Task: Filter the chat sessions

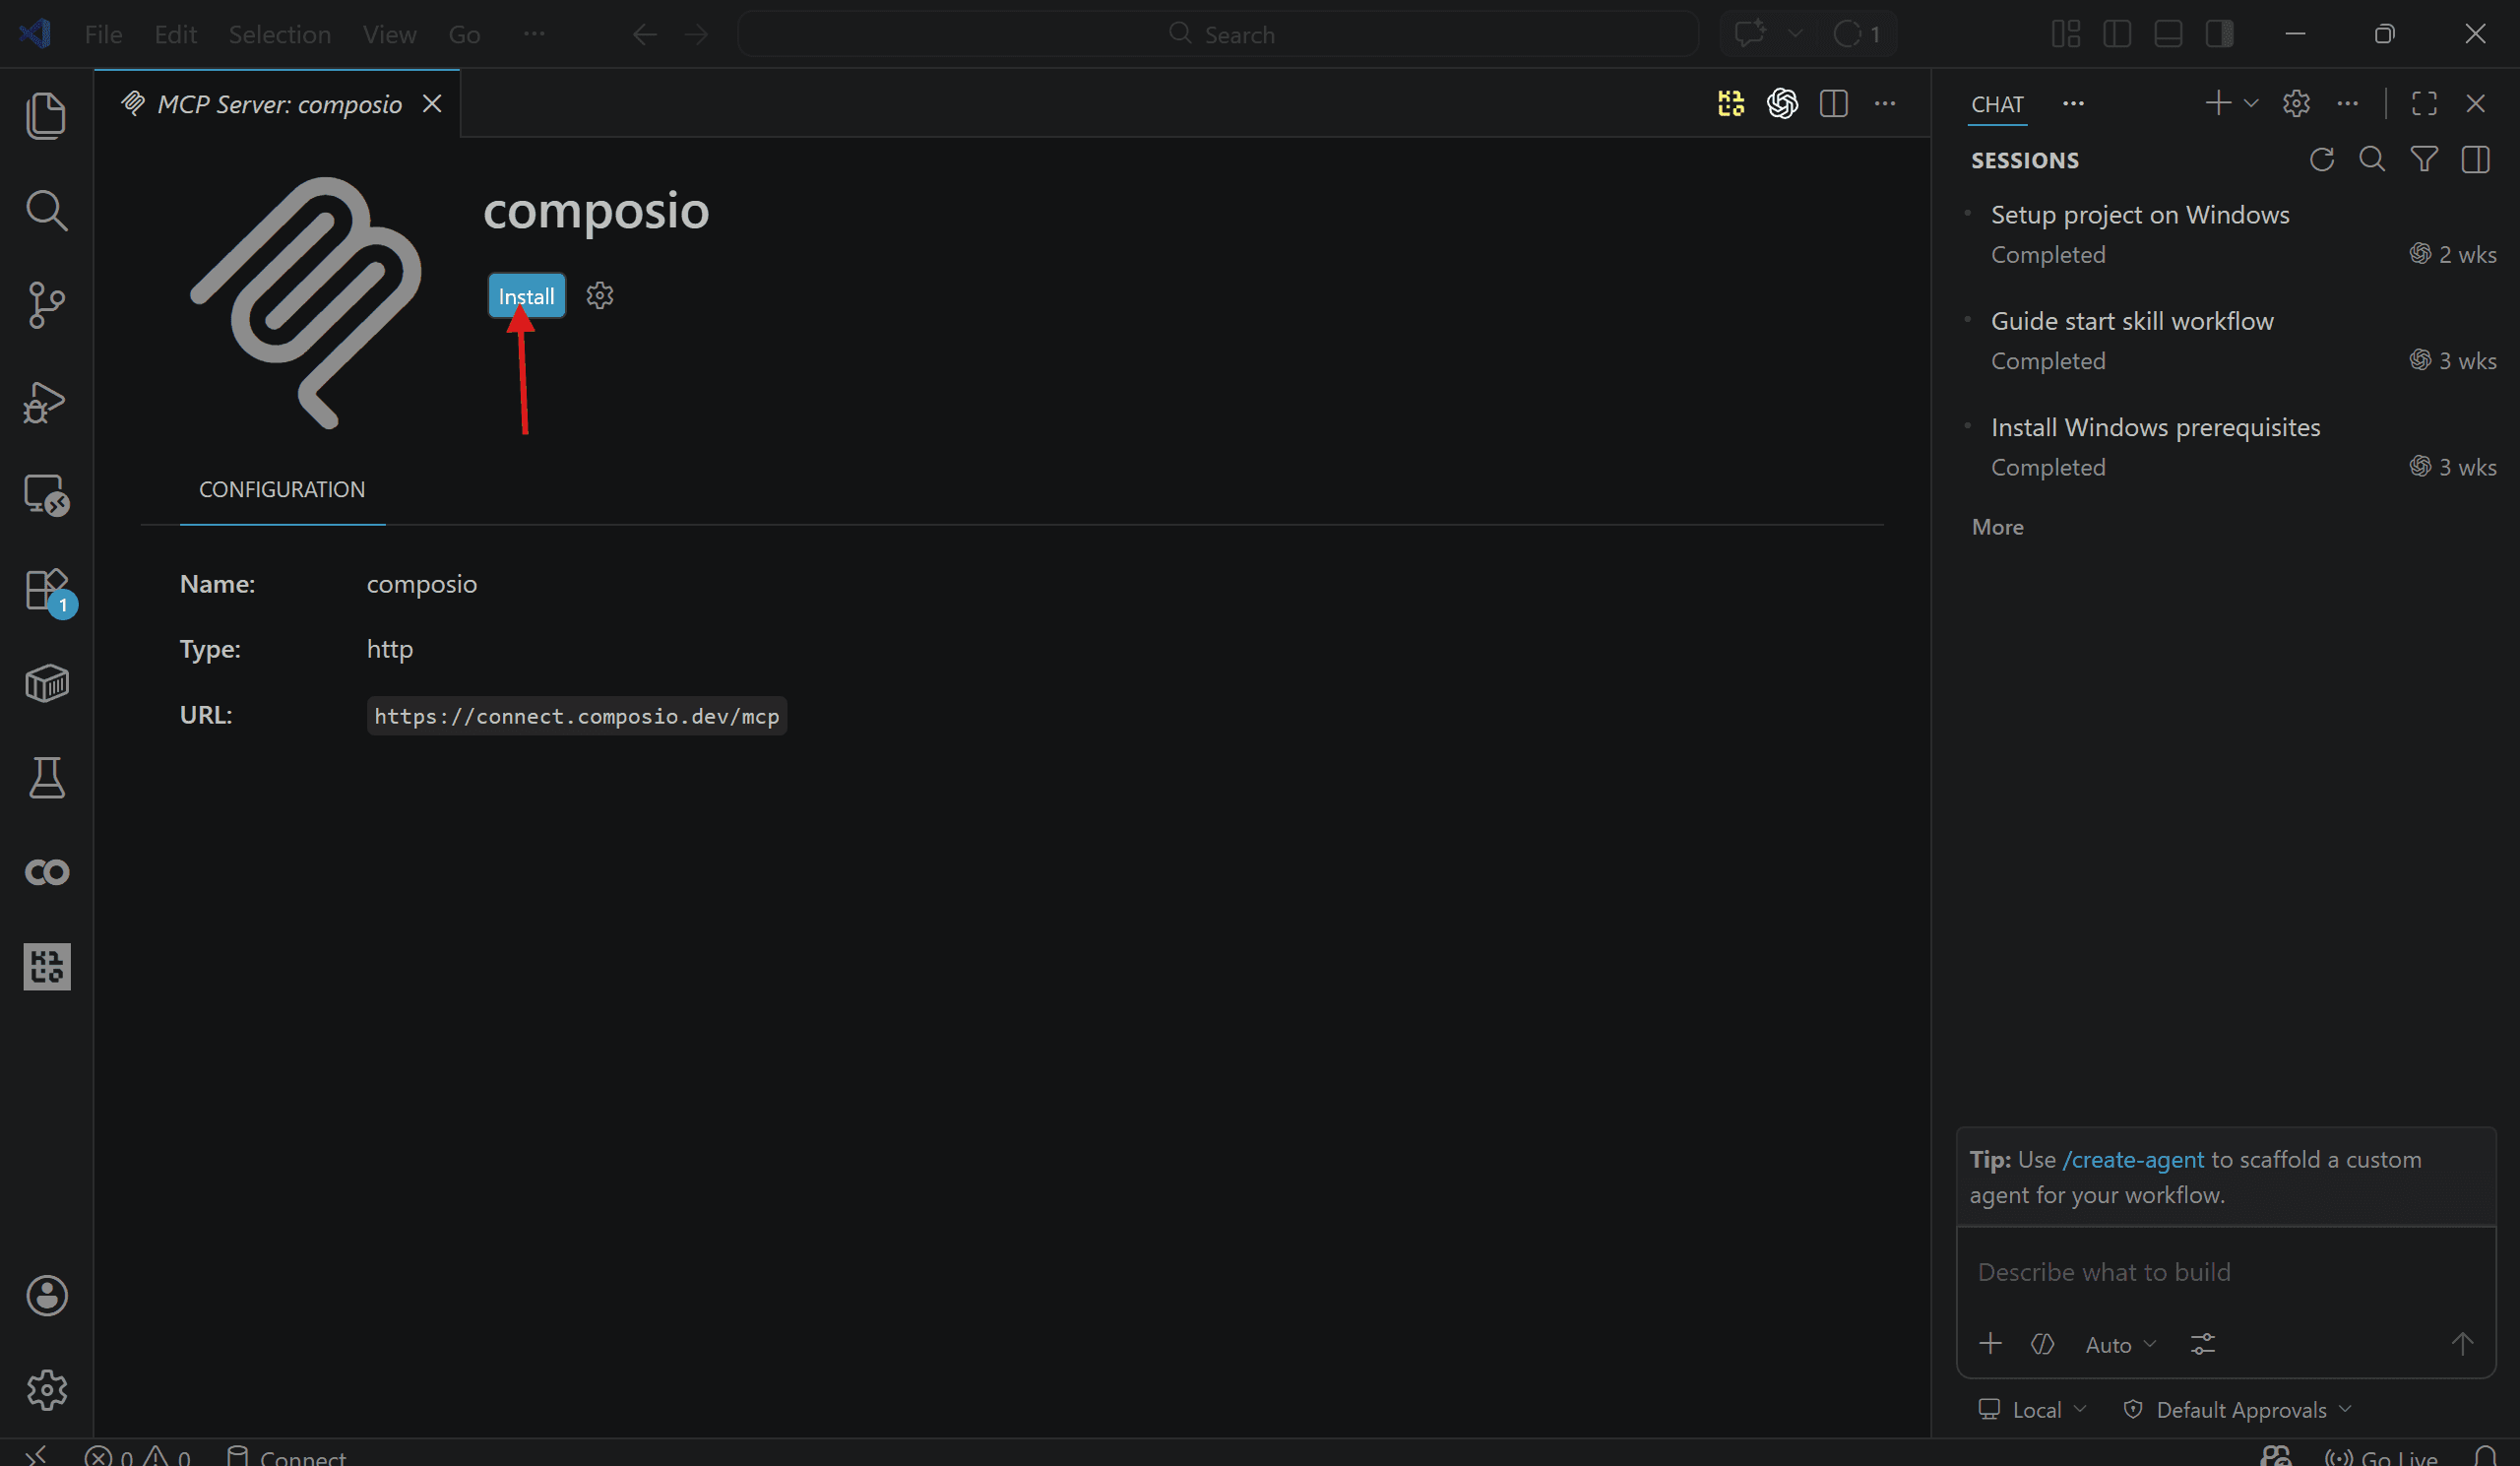Action: click(2424, 160)
